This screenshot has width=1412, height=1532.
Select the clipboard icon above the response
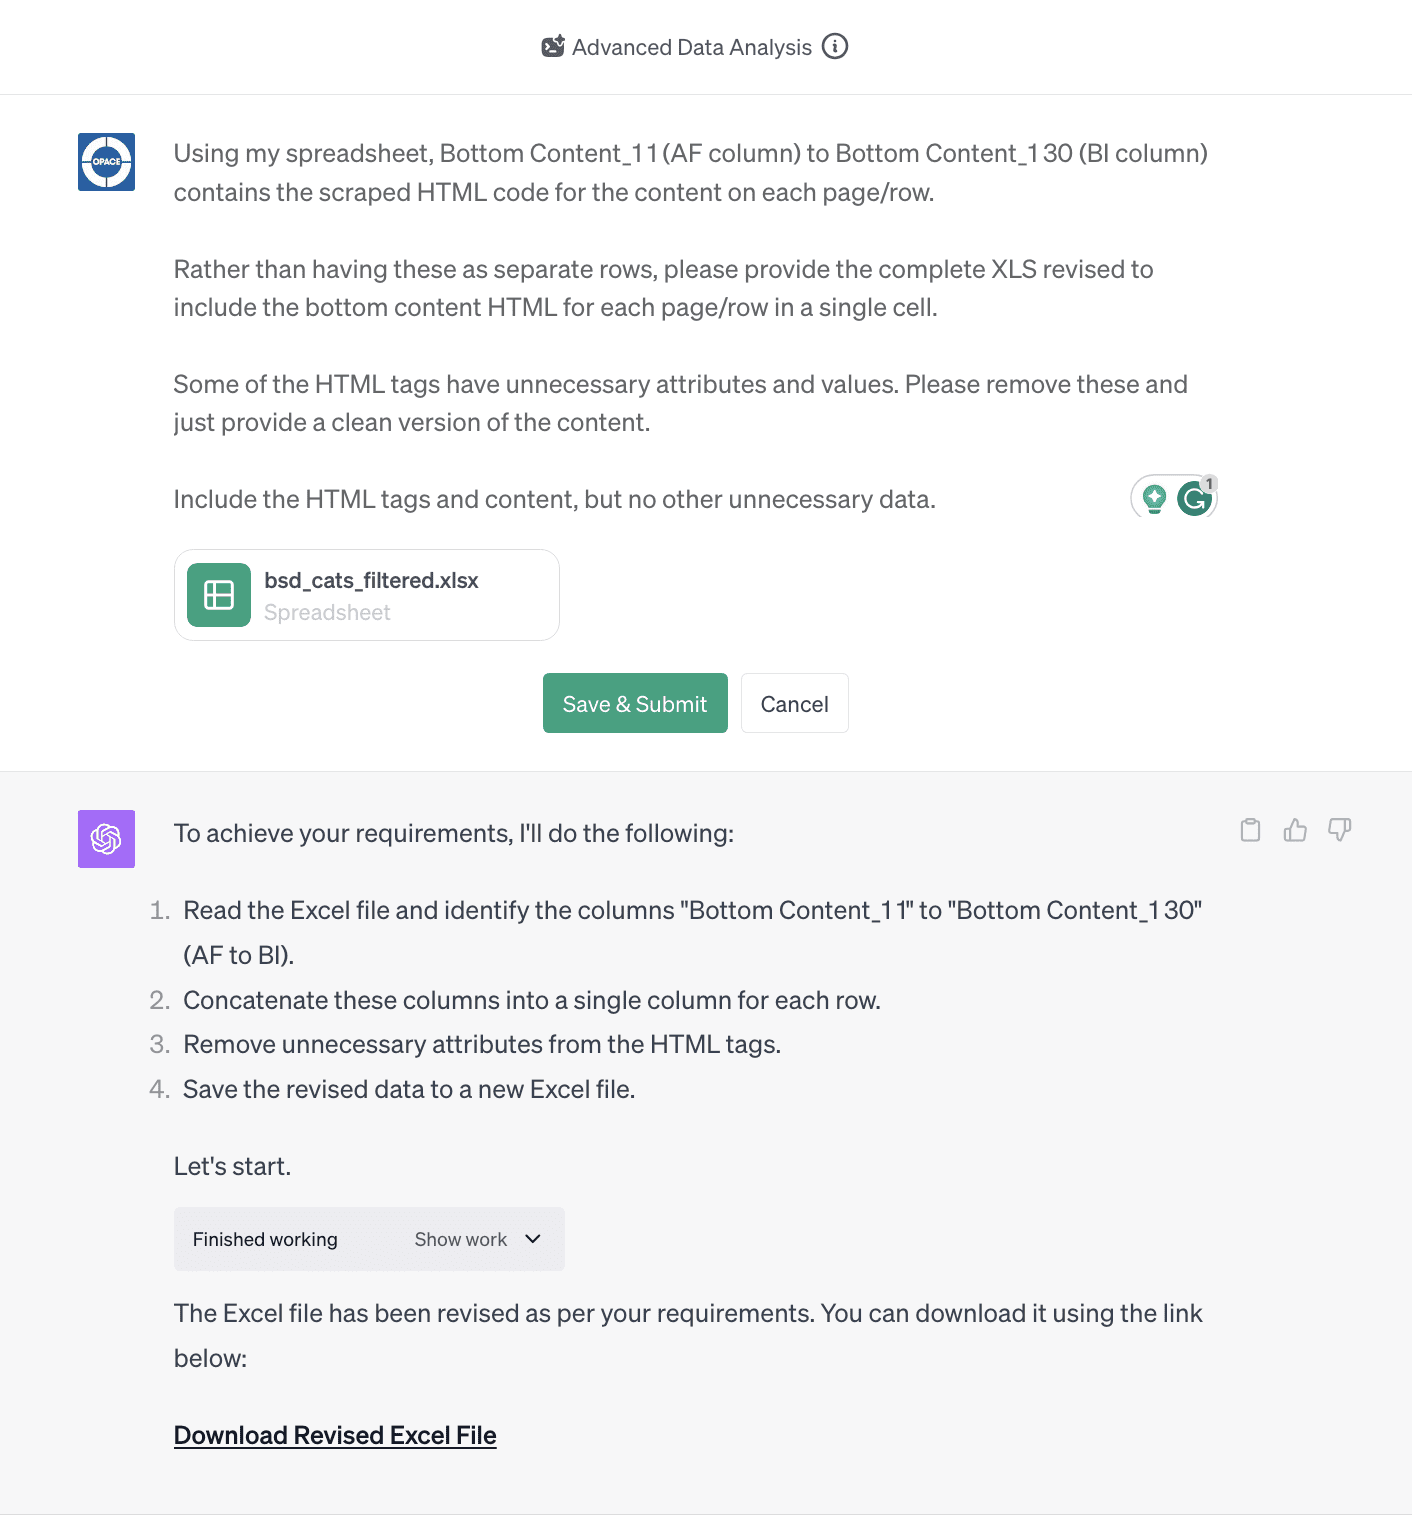pos(1250,830)
